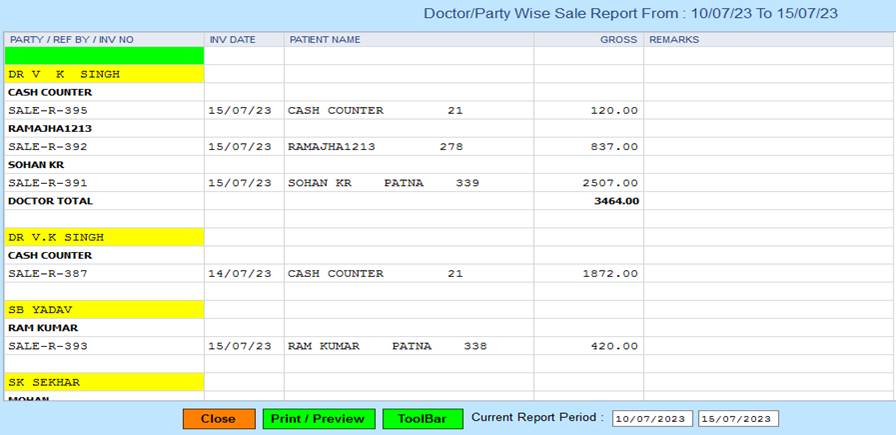Select the DR V.K SINGH group row
Image resolution: width=896 pixels, height=435 pixels.
[x=56, y=237]
